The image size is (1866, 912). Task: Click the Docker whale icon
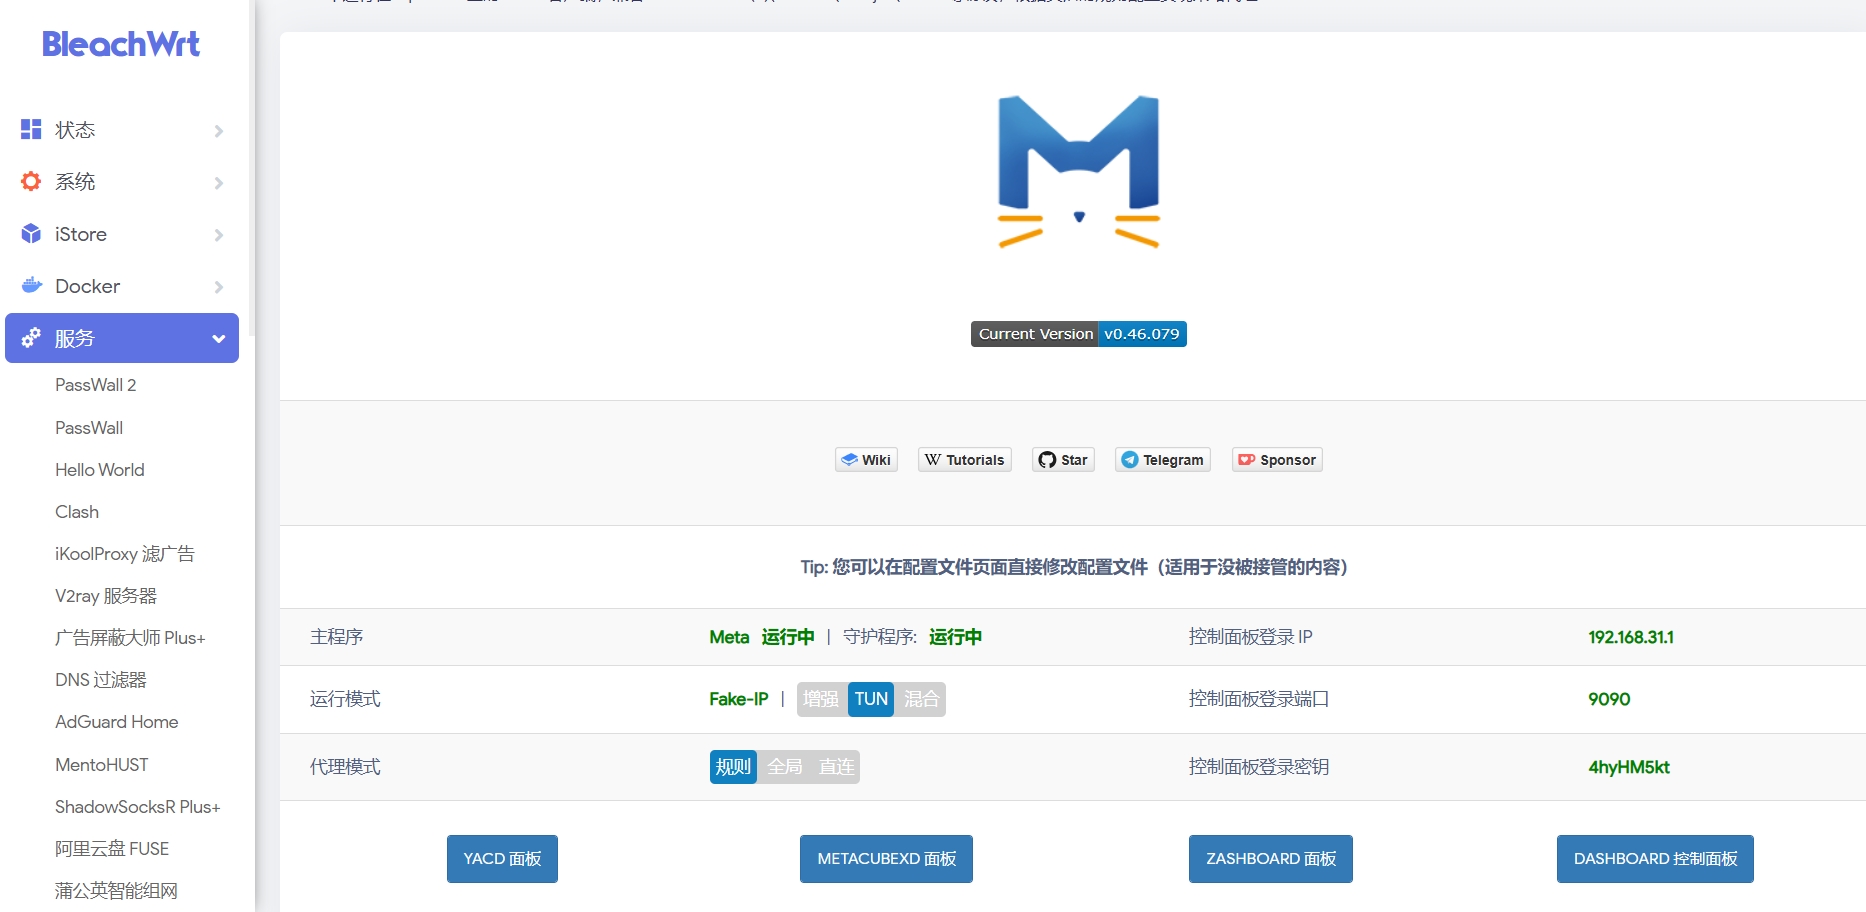point(31,285)
